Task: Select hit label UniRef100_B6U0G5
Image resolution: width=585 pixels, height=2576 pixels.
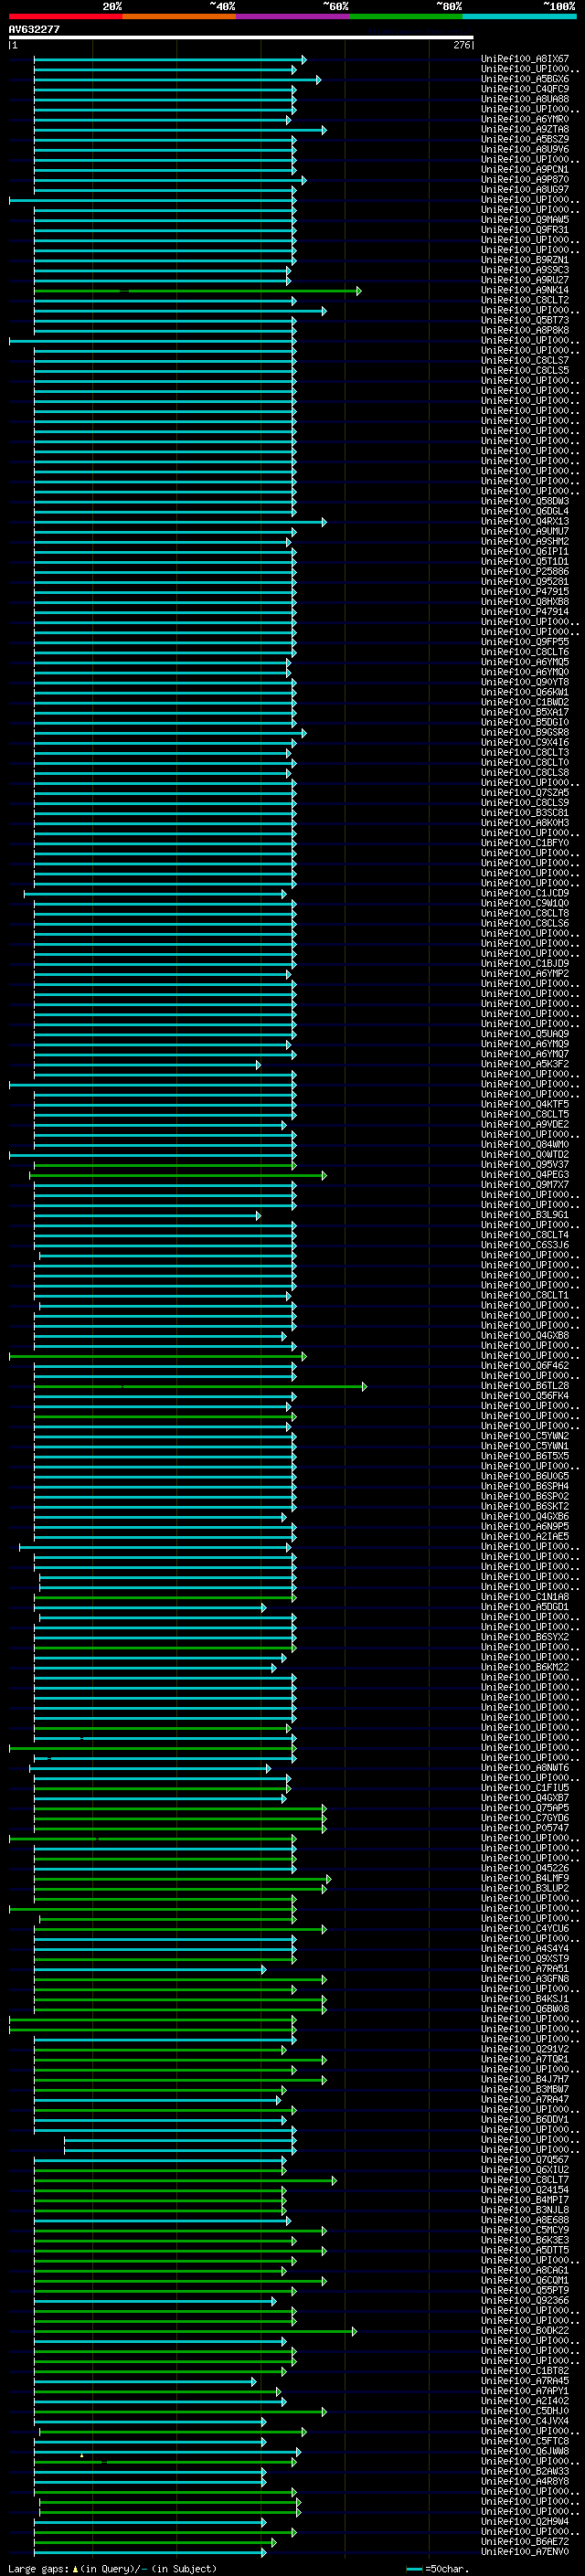Action: [525, 1476]
